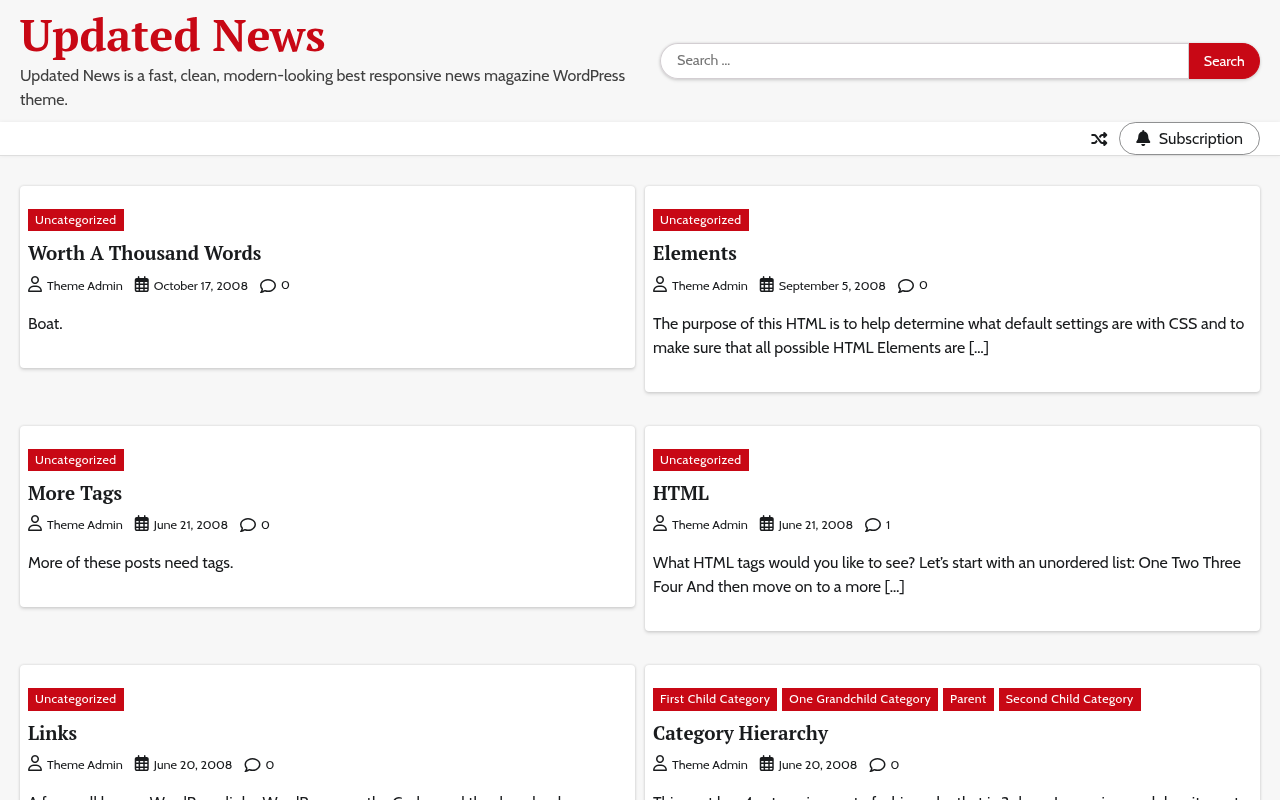1280x800 pixels.
Task: Click the bell icon in the Subscription button
Action: (x=1143, y=138)
